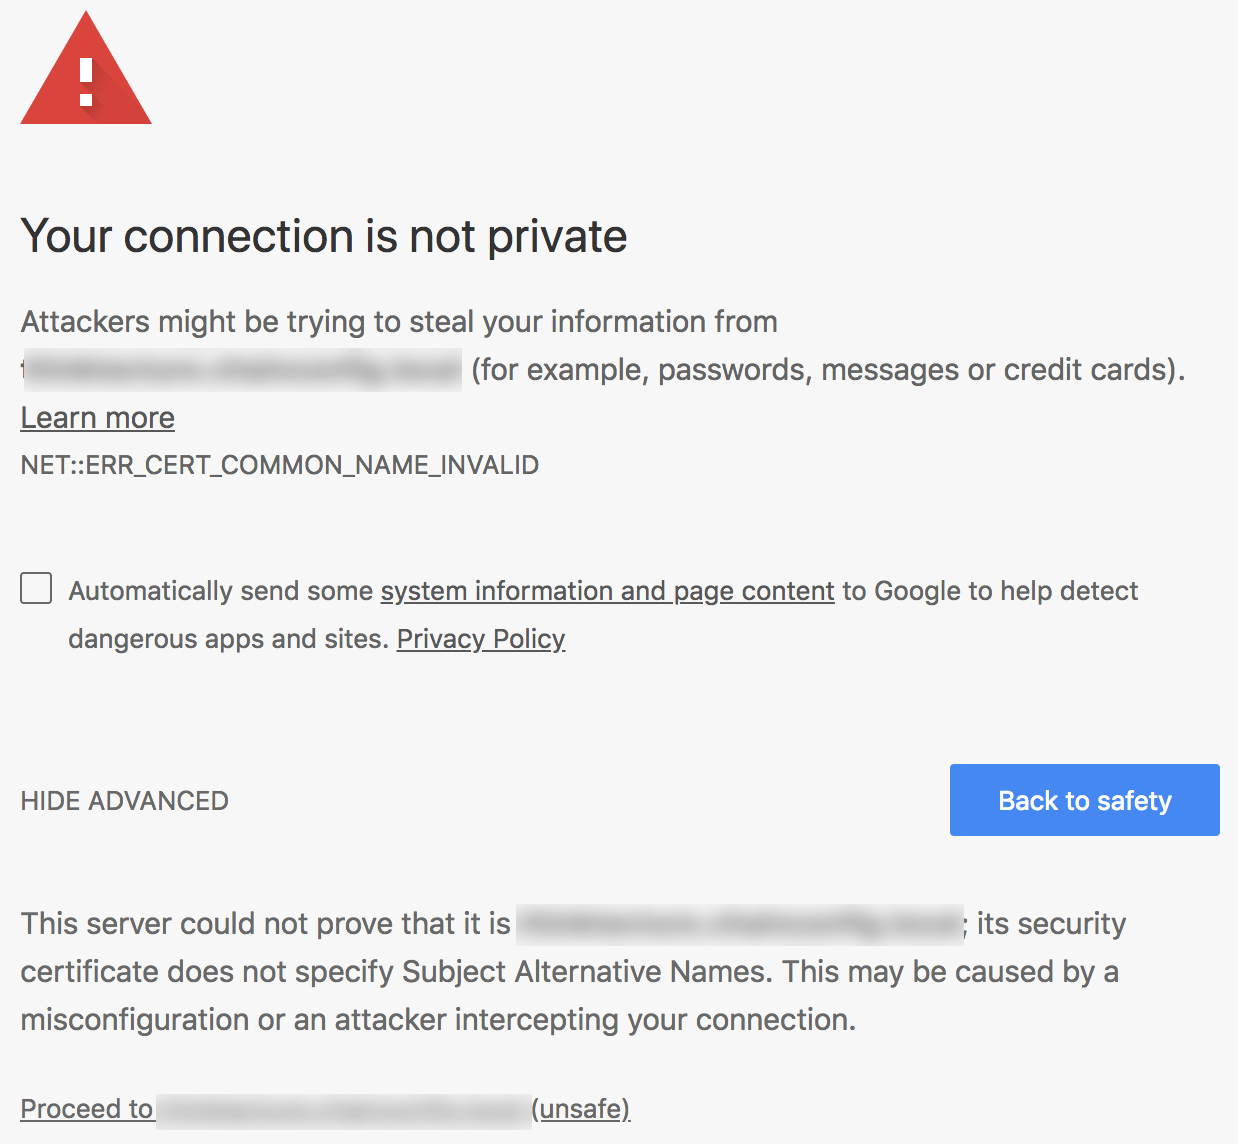Select the NET::ERR_CERT_COMMON_NAME_INVALID error code
This screenshot has height=1144, width=1238.
pos(279,465)
